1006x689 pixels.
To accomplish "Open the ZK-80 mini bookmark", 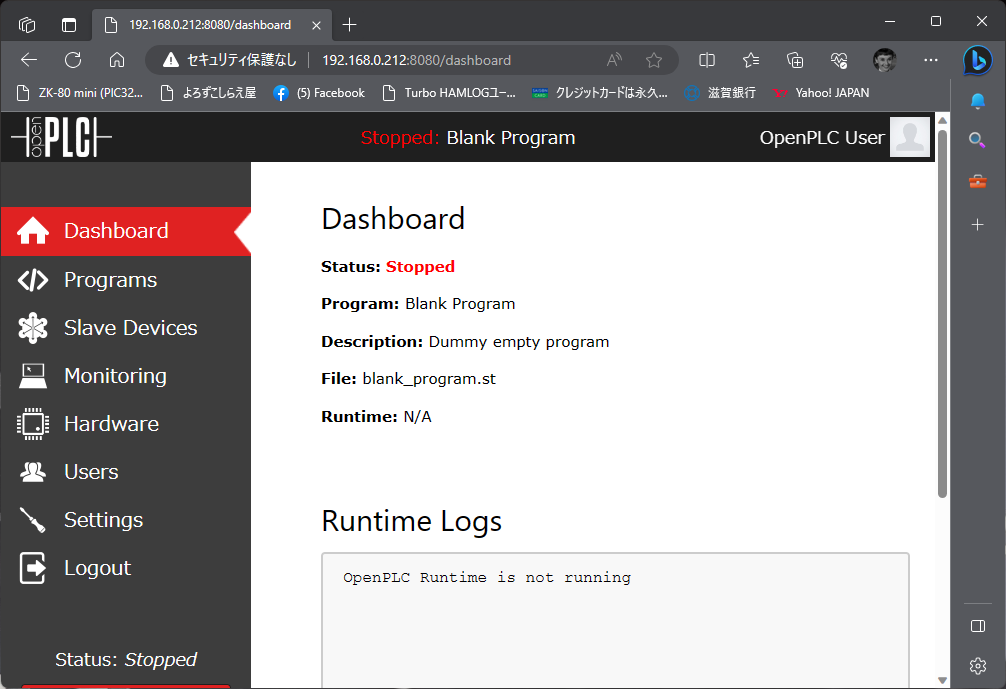I will pos(80,93).
